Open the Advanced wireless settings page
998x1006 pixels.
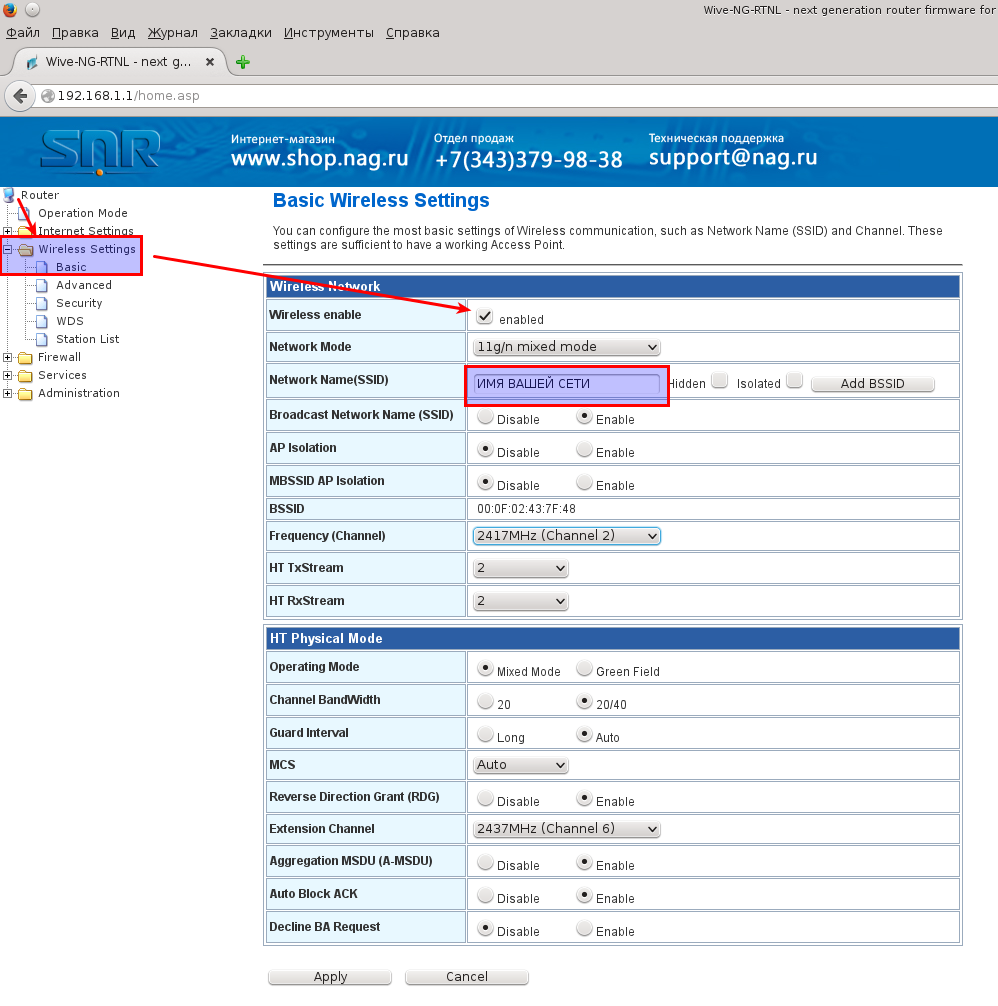click(84, 285)
